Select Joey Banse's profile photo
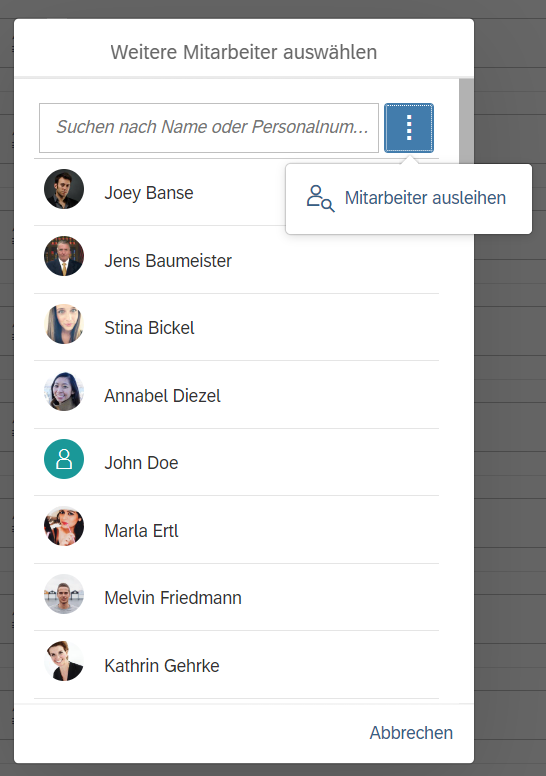This screenshot has width=546, height=776. 64,189
